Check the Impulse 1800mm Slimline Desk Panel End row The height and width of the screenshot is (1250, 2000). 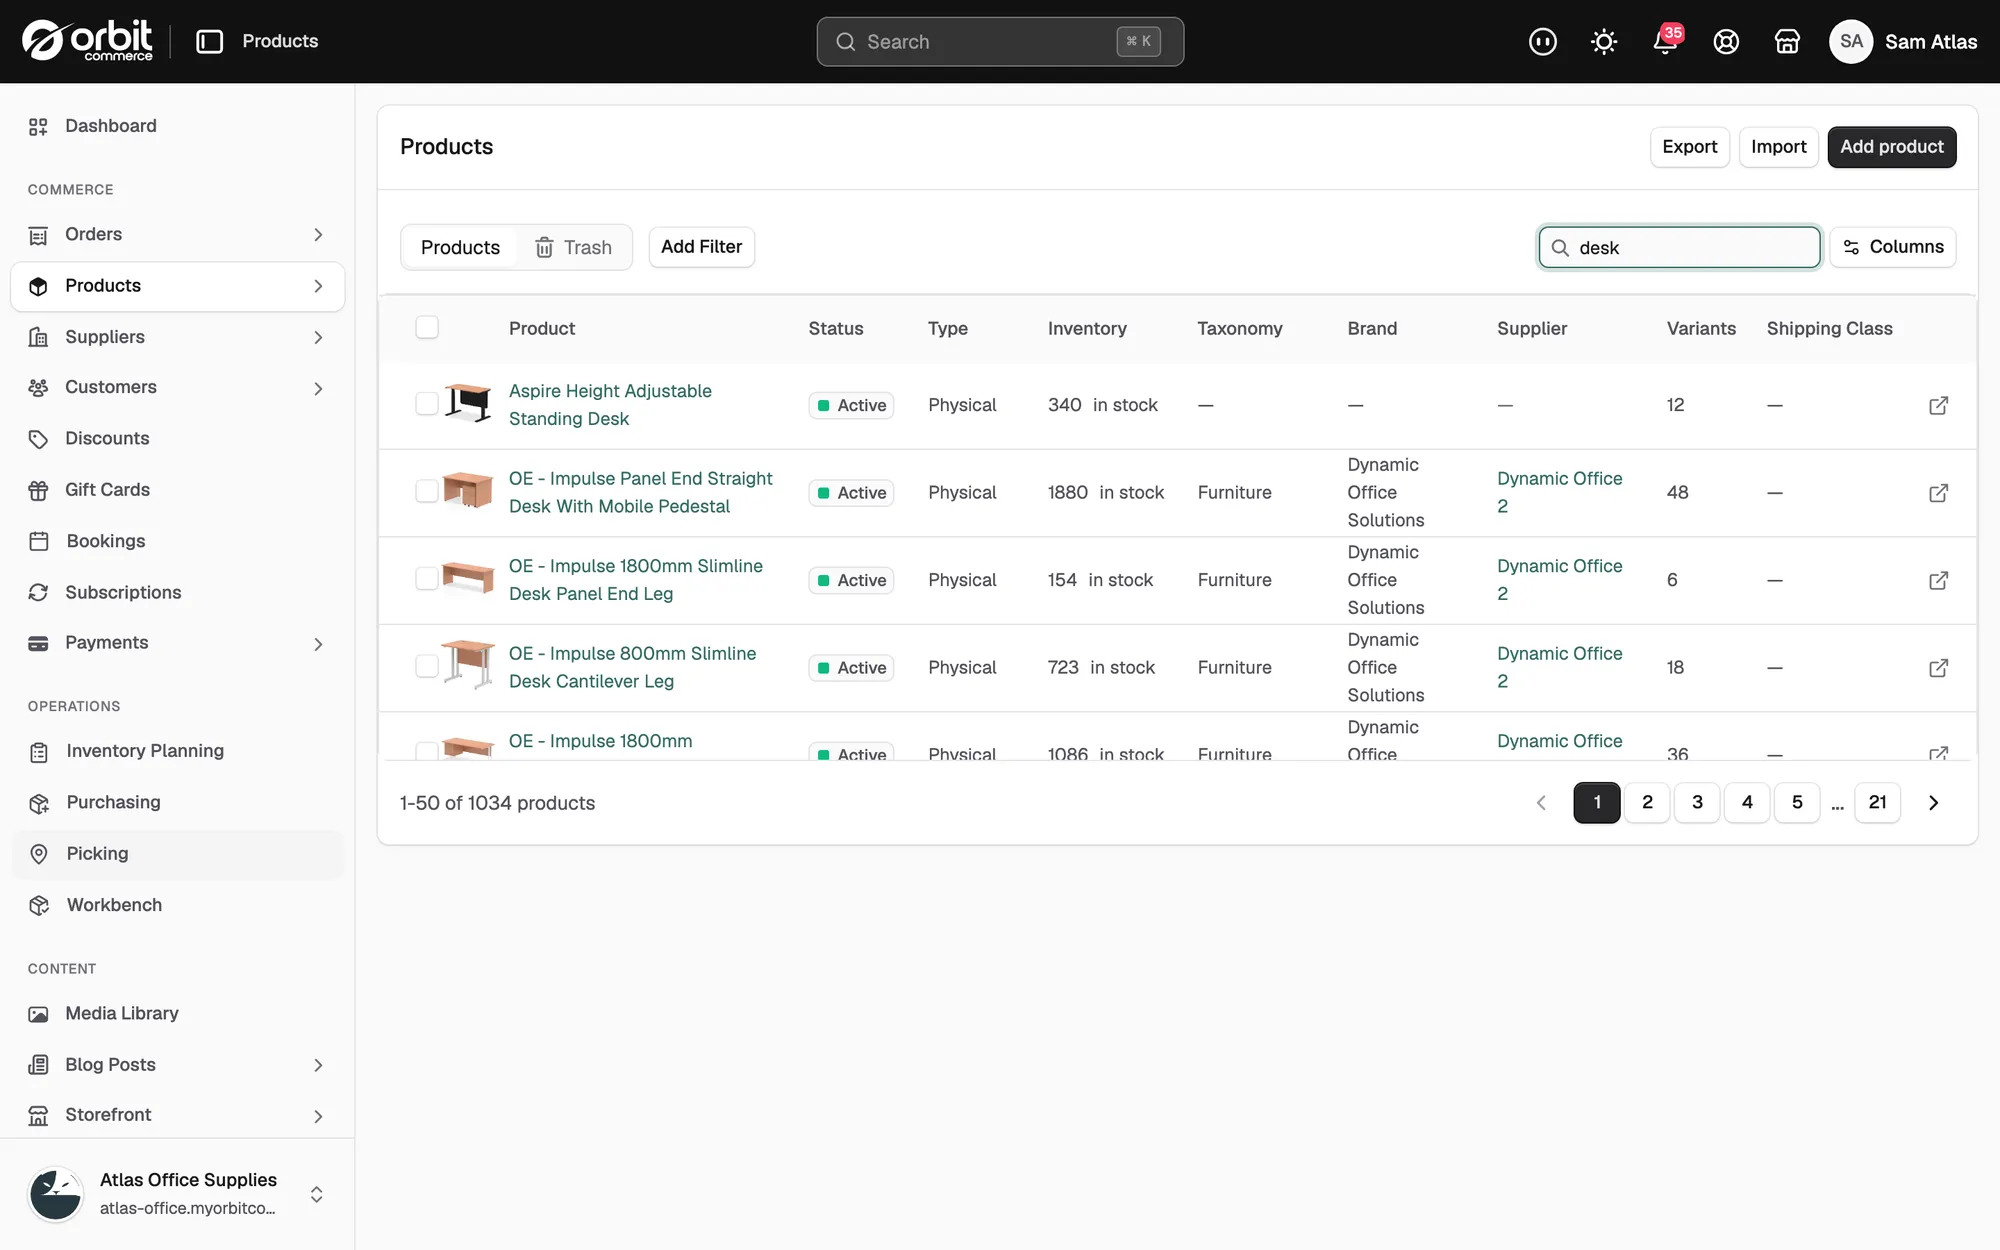pyautogui.click(x=427, y=578)
